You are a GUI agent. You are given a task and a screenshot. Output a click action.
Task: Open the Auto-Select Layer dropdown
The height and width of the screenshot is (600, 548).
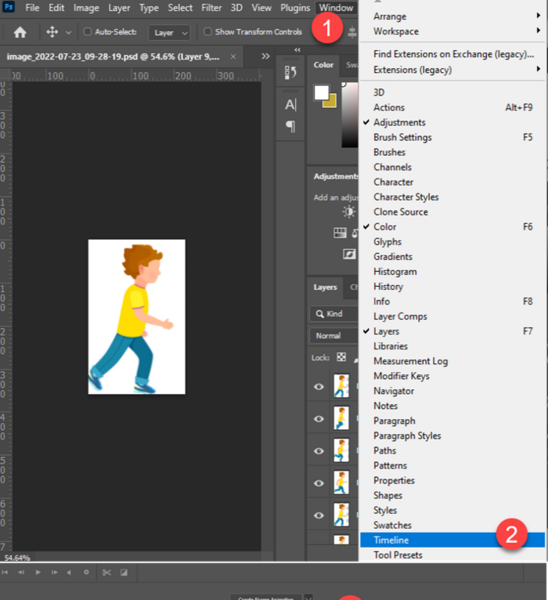coord(170,33)
